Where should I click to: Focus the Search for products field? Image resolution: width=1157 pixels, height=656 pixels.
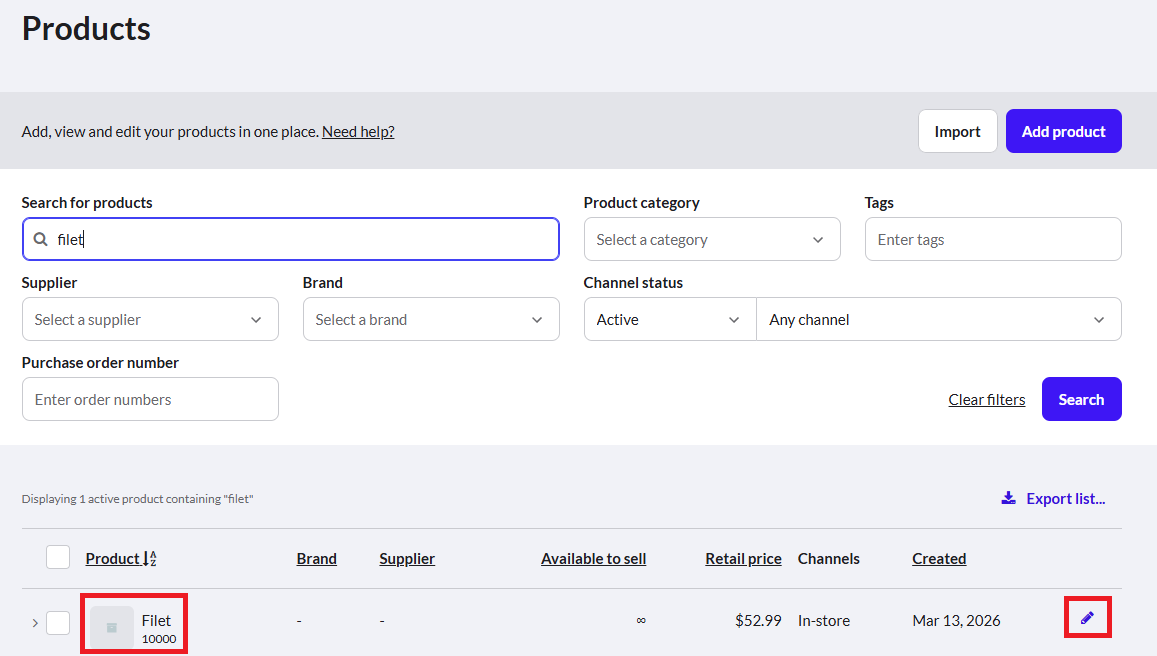click(291, 239)
